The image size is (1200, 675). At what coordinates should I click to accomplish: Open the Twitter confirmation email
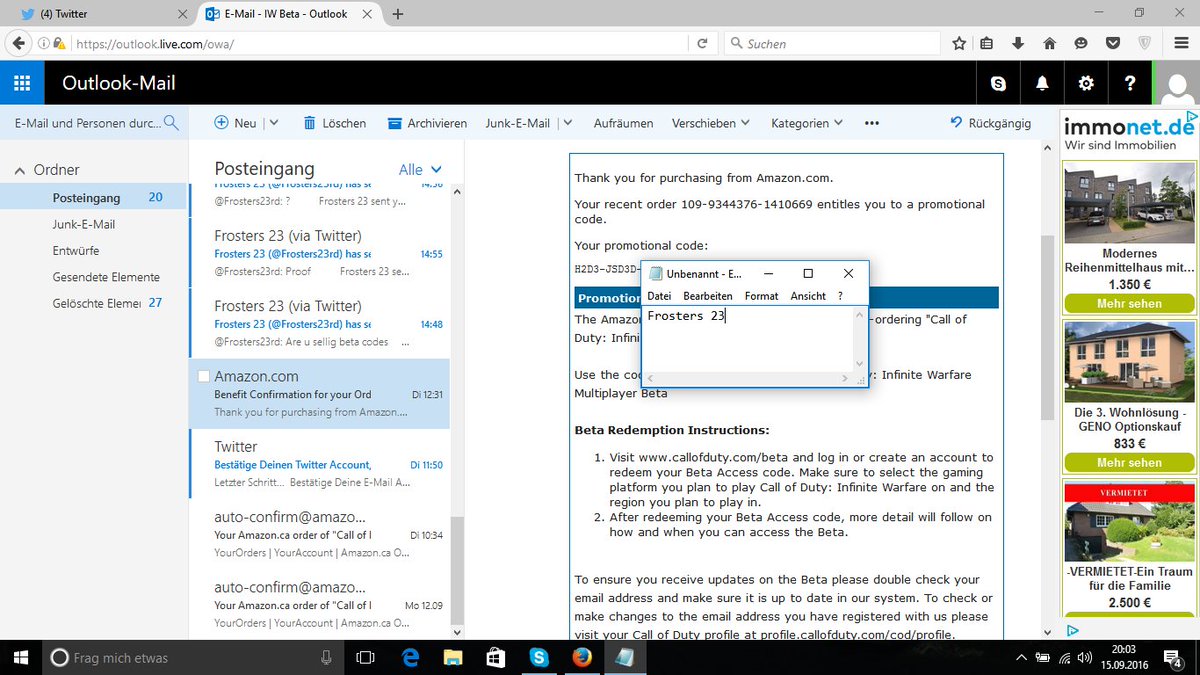click(319, 464)
